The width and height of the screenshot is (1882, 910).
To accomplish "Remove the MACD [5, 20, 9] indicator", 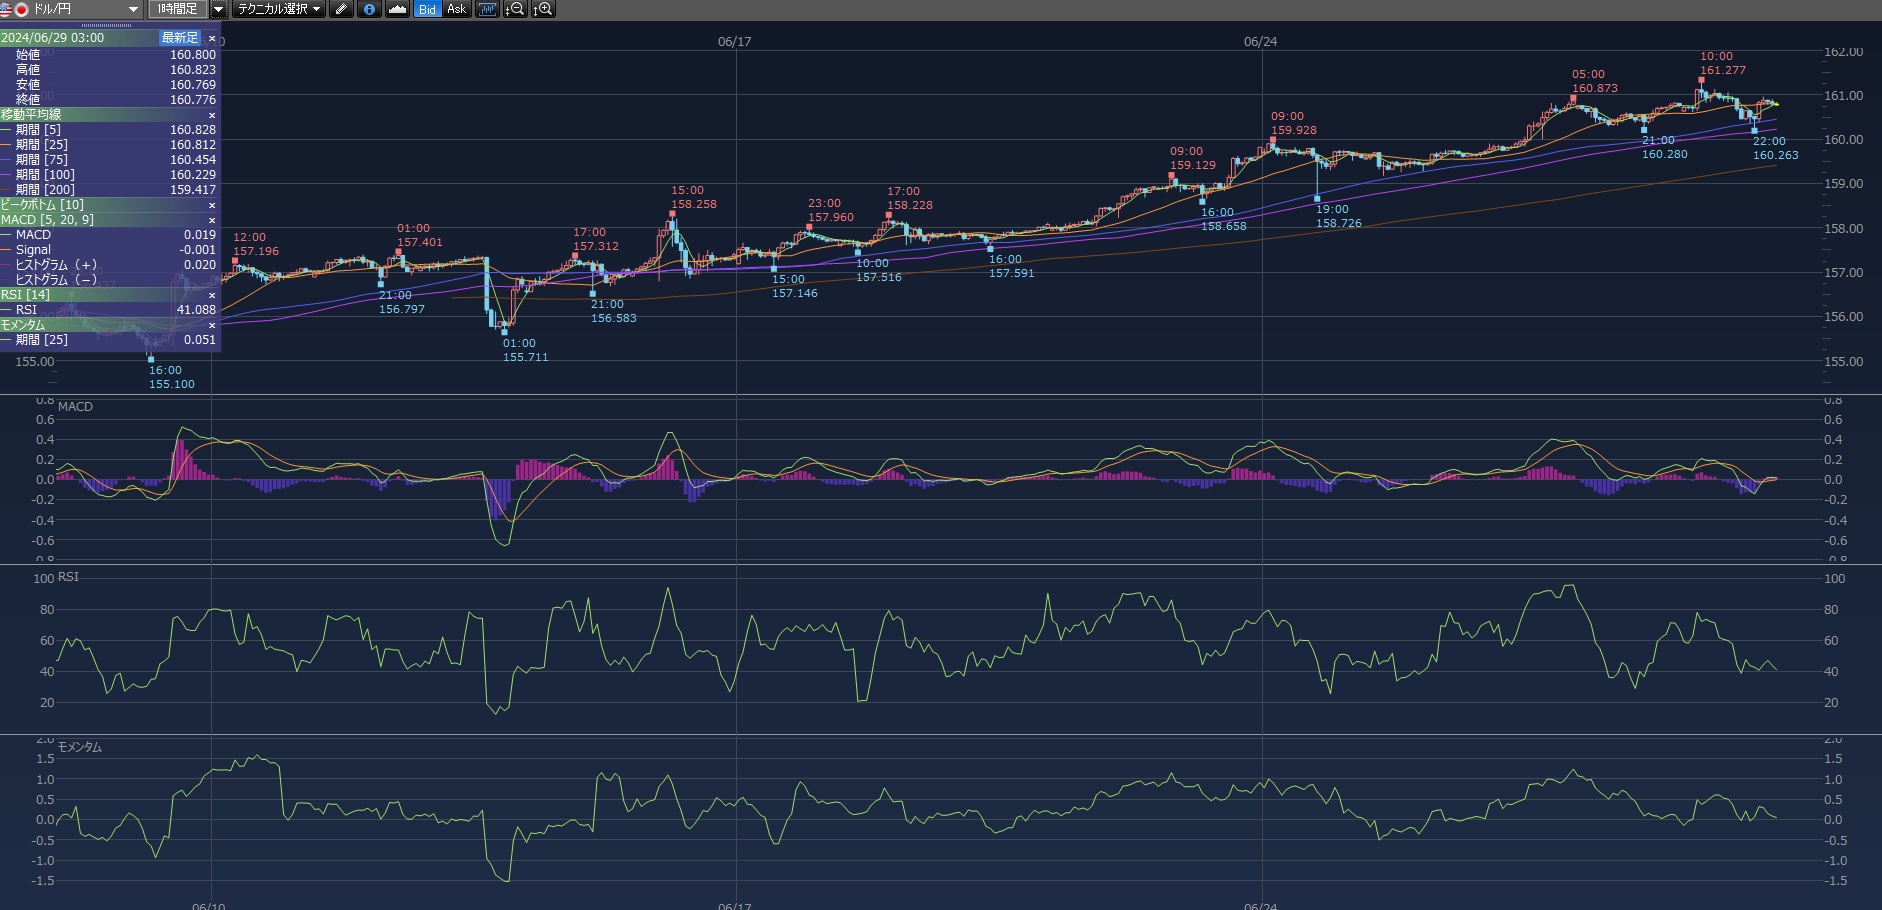I will [212, 220].
